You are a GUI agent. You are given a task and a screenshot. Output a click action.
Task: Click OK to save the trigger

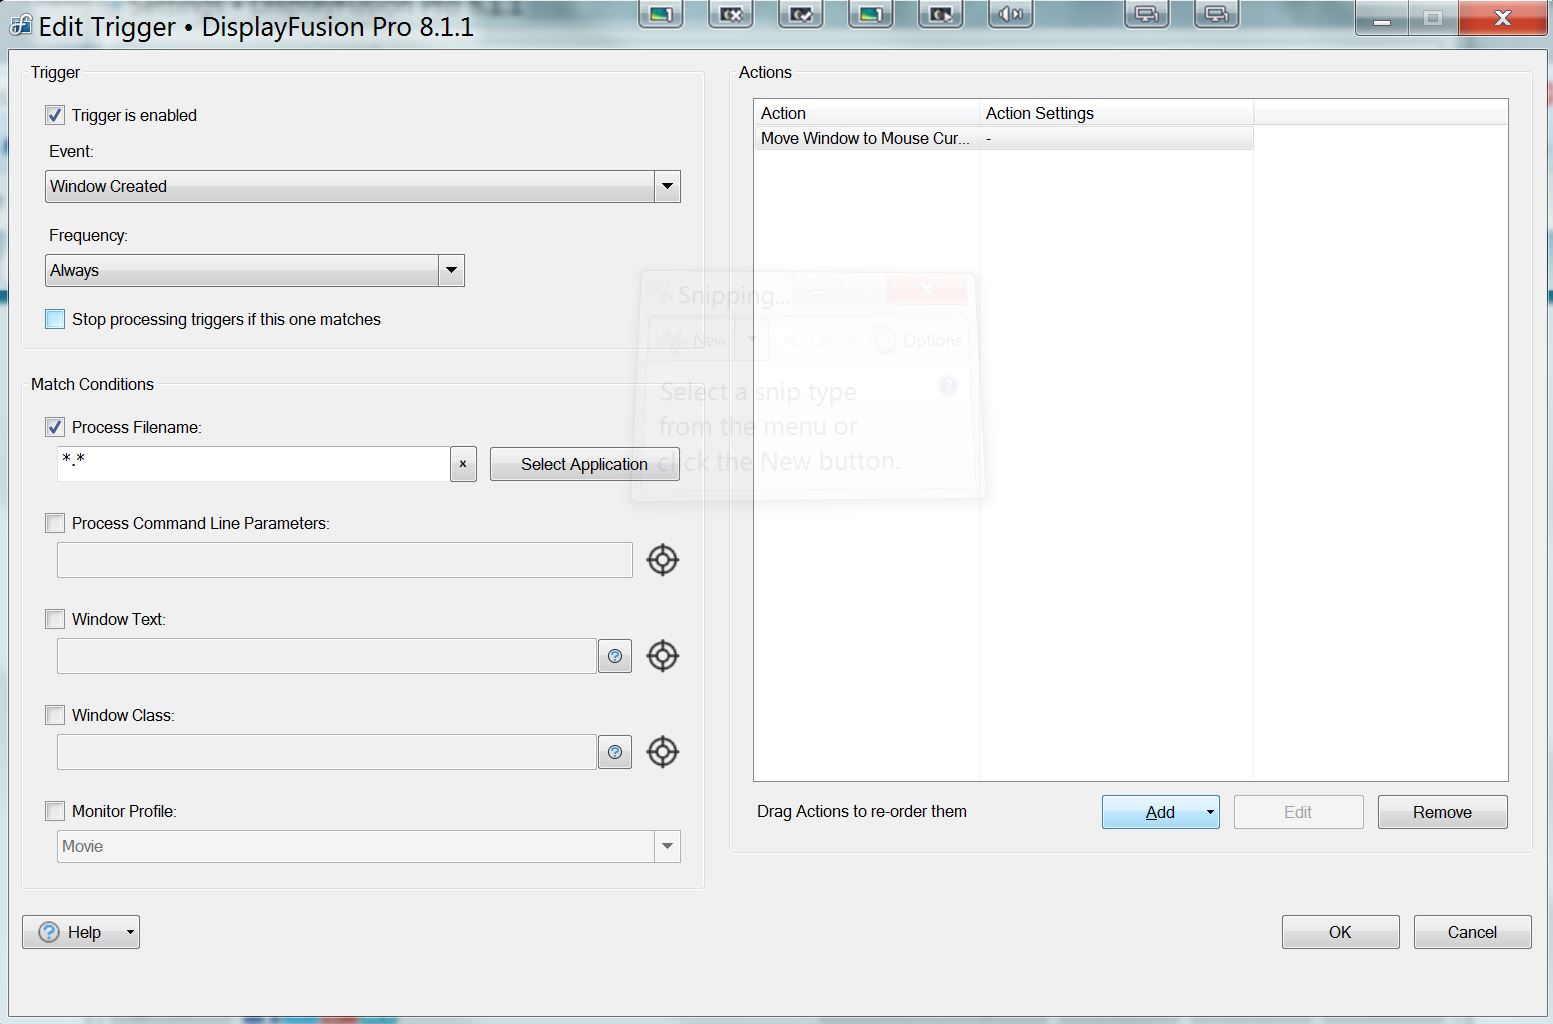(x=1340, y=932)
